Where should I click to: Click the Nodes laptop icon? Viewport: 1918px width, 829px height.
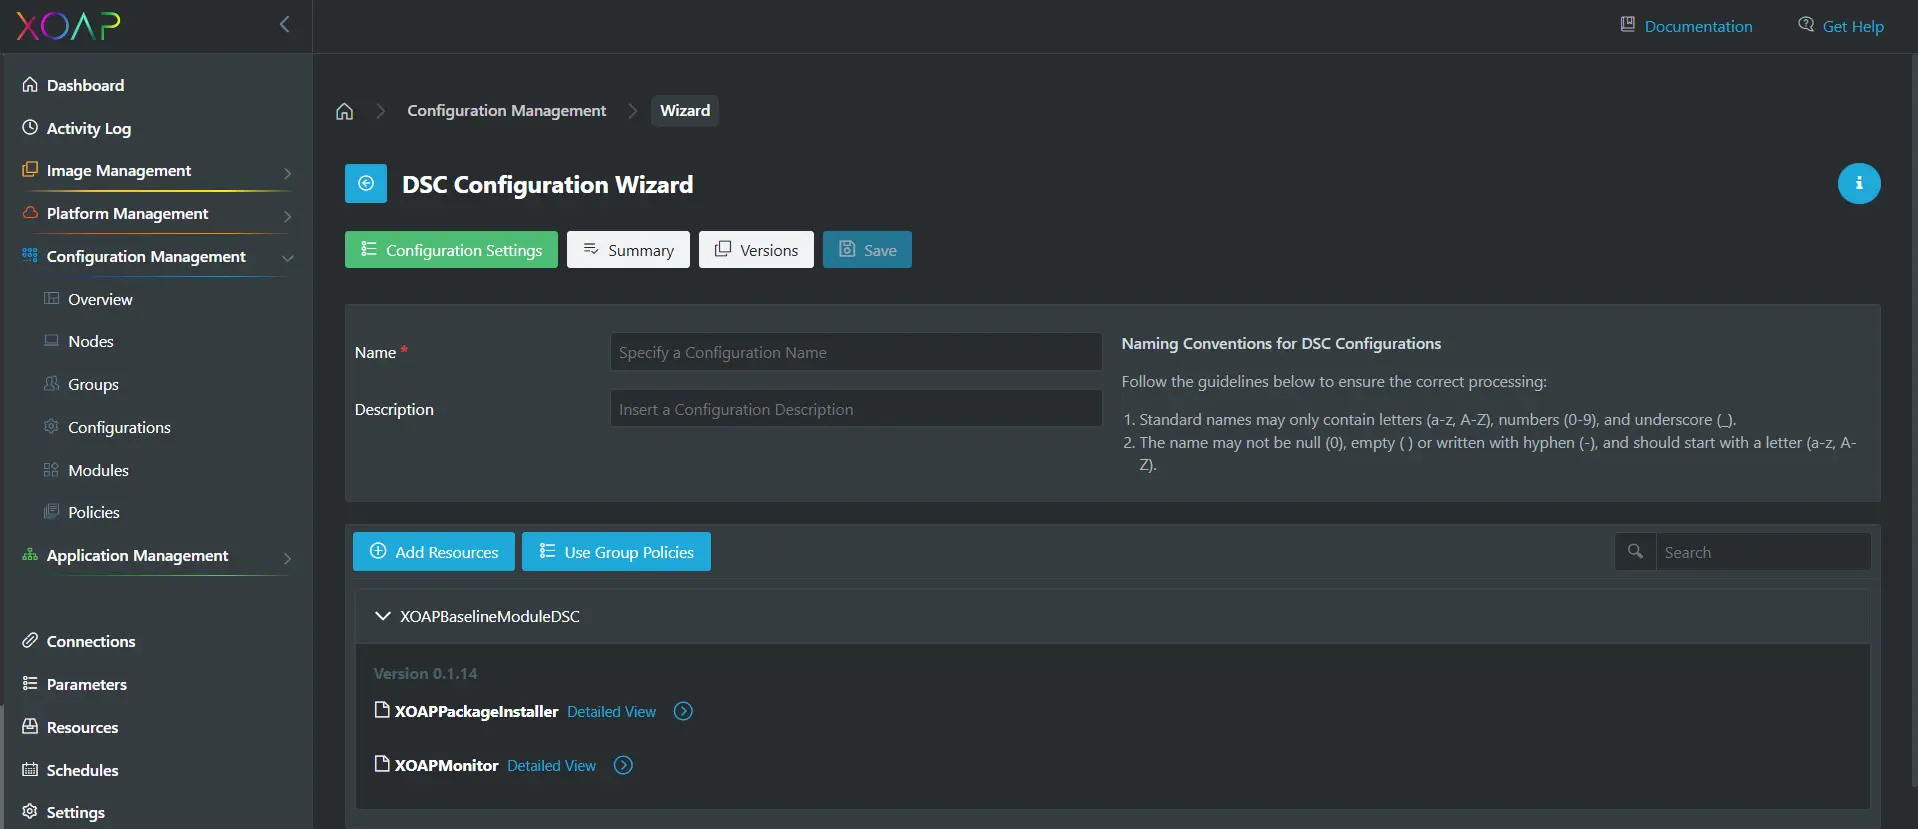click(52, 340)
